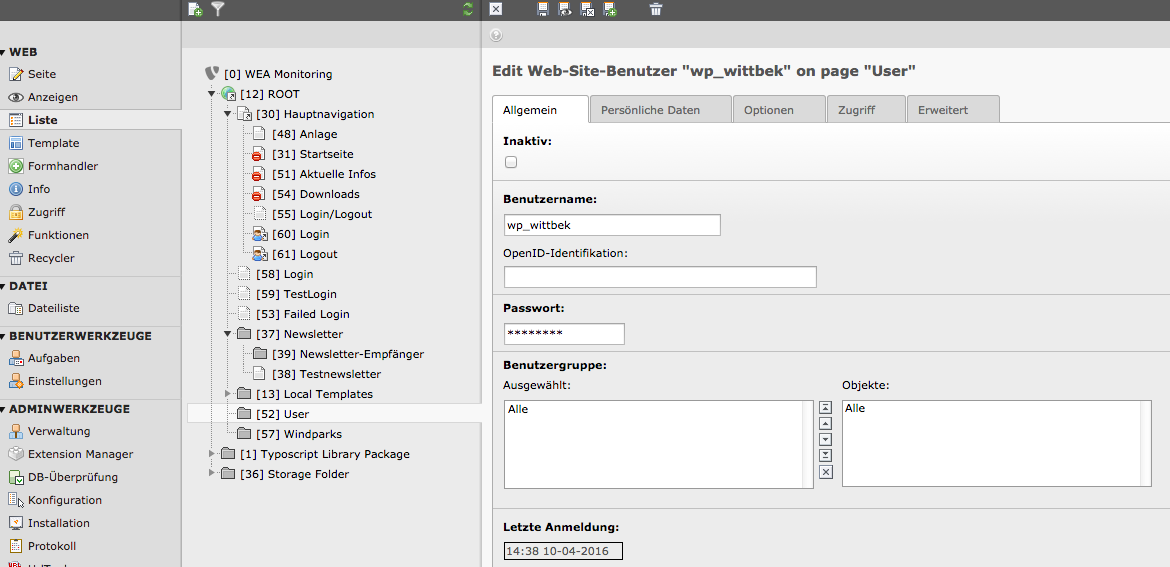1170x567 pixels.
Task: Toggle the Inaktiv checkbox
Action: click(x=511, y=162)
